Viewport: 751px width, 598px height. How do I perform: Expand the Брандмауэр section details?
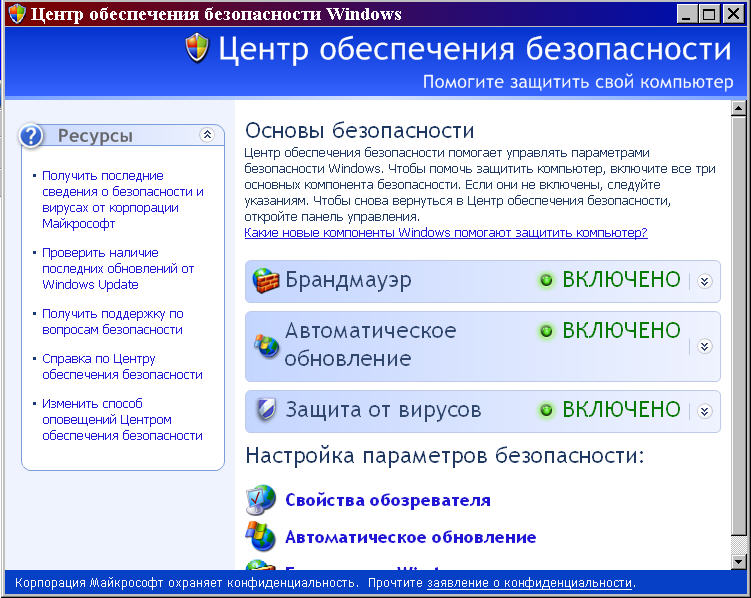coord(705,281)
